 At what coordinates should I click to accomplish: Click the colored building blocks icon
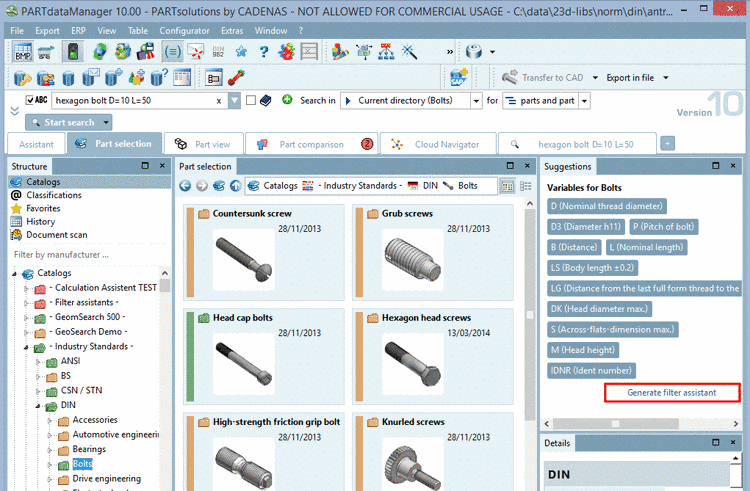(x=340, y=52)
